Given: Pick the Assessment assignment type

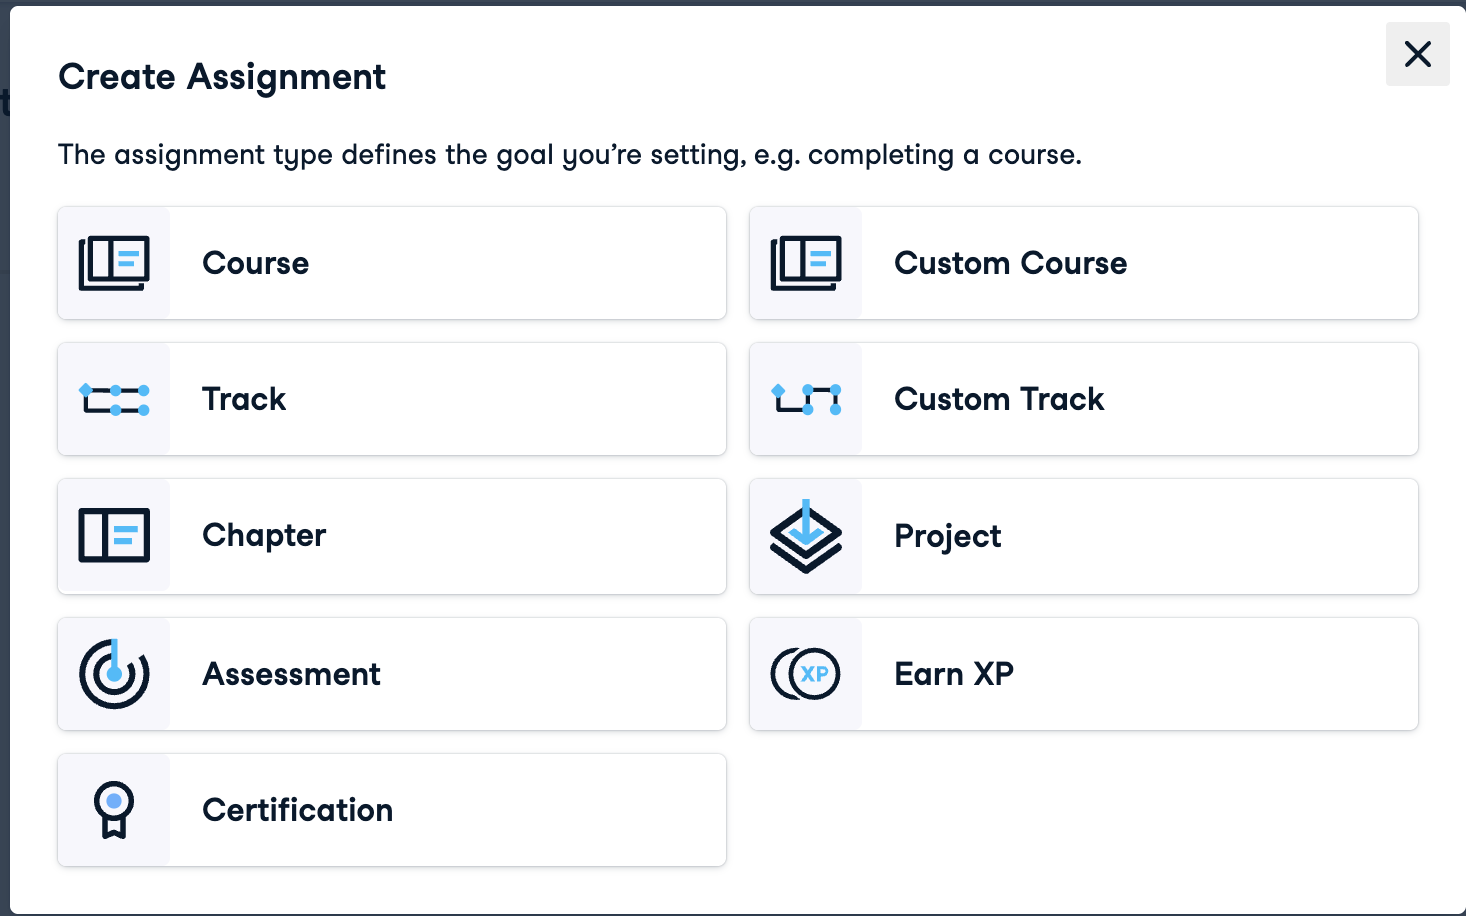Looking at the screenshot, I should [291, 674].
